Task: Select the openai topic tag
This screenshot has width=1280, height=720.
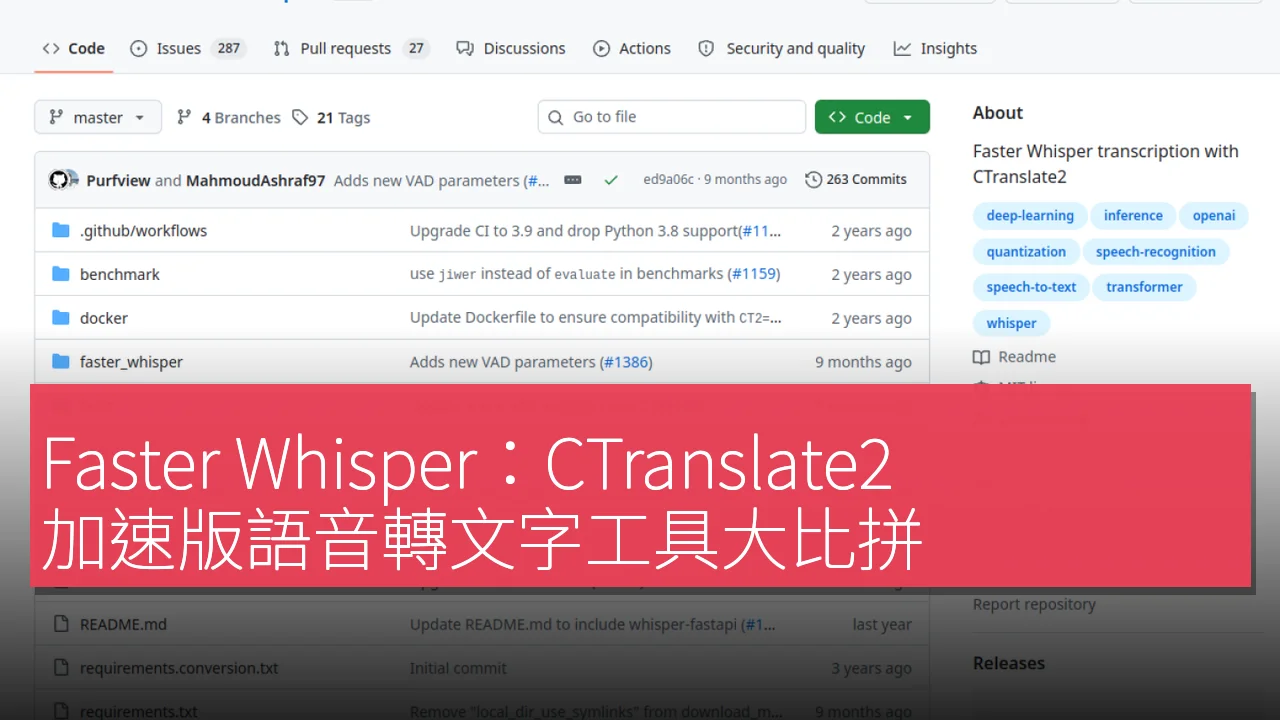Action: coord(1214,216)
